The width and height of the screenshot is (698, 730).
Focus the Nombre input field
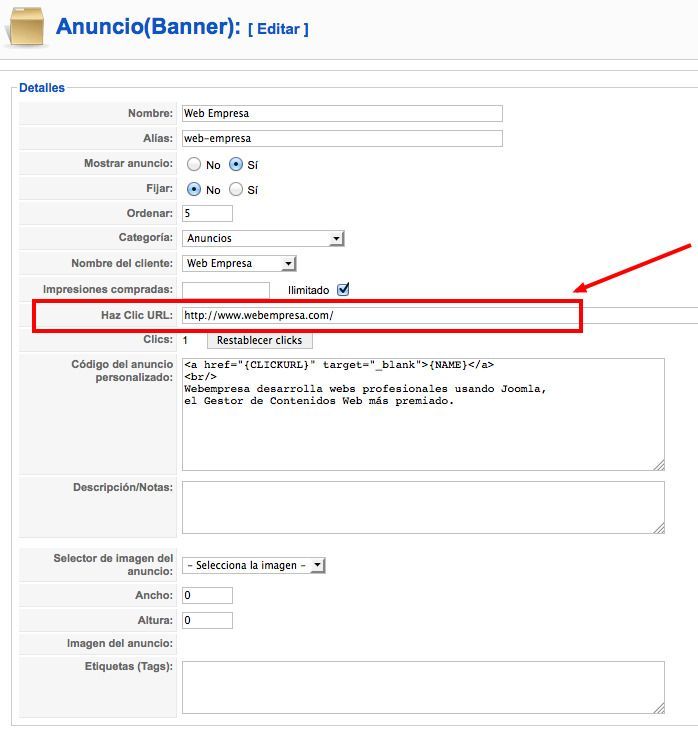click(x=342, y=114)
